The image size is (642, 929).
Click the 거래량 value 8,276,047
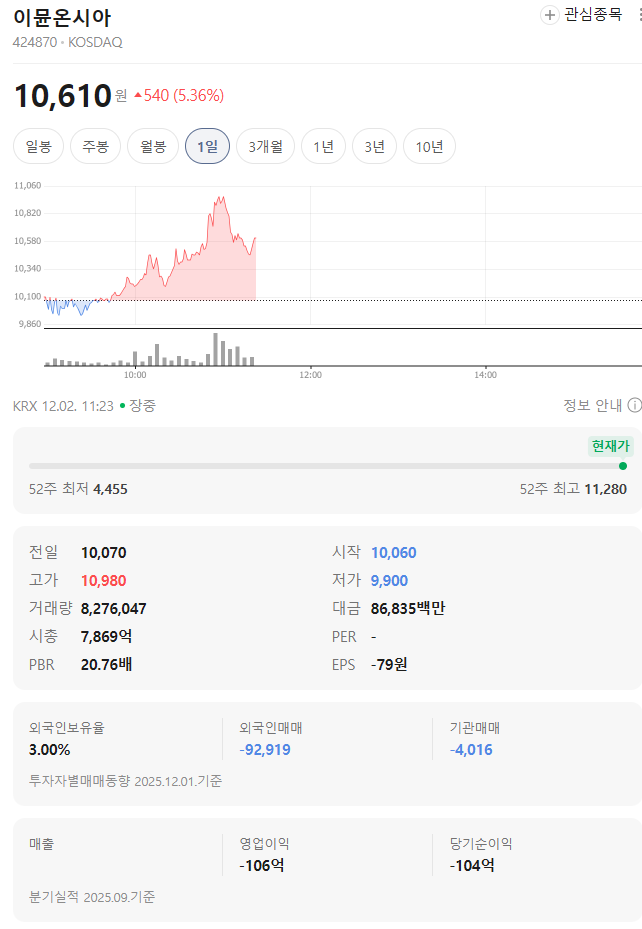tap(114, 608)
